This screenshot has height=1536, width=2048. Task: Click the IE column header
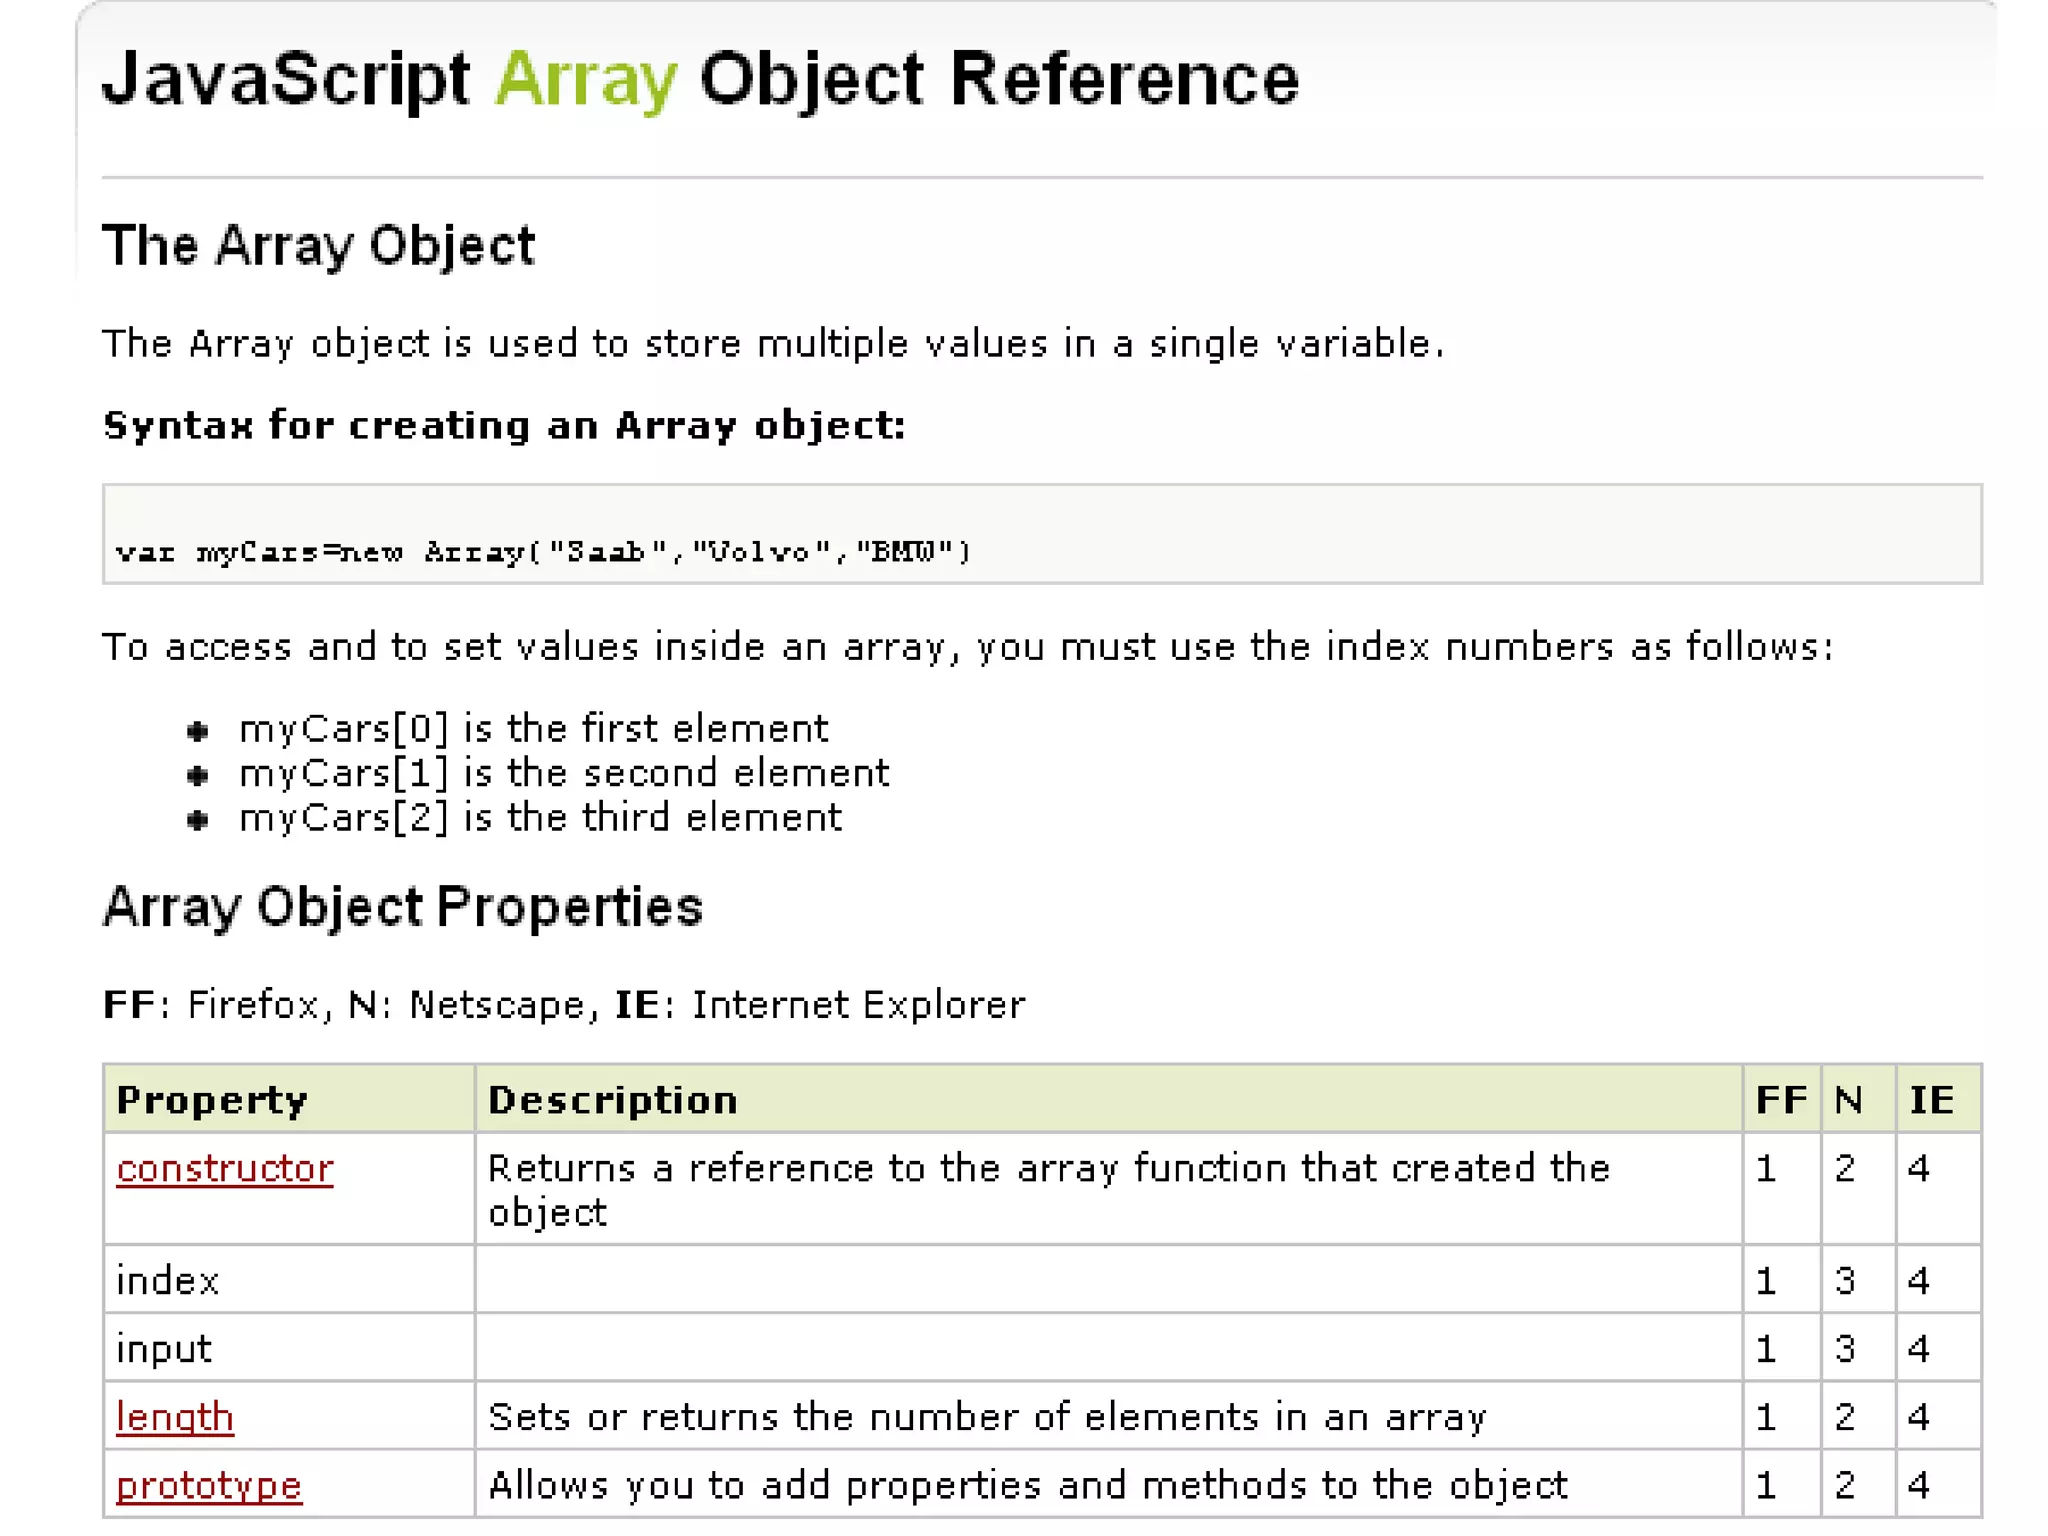[x=1931, y=1100]
